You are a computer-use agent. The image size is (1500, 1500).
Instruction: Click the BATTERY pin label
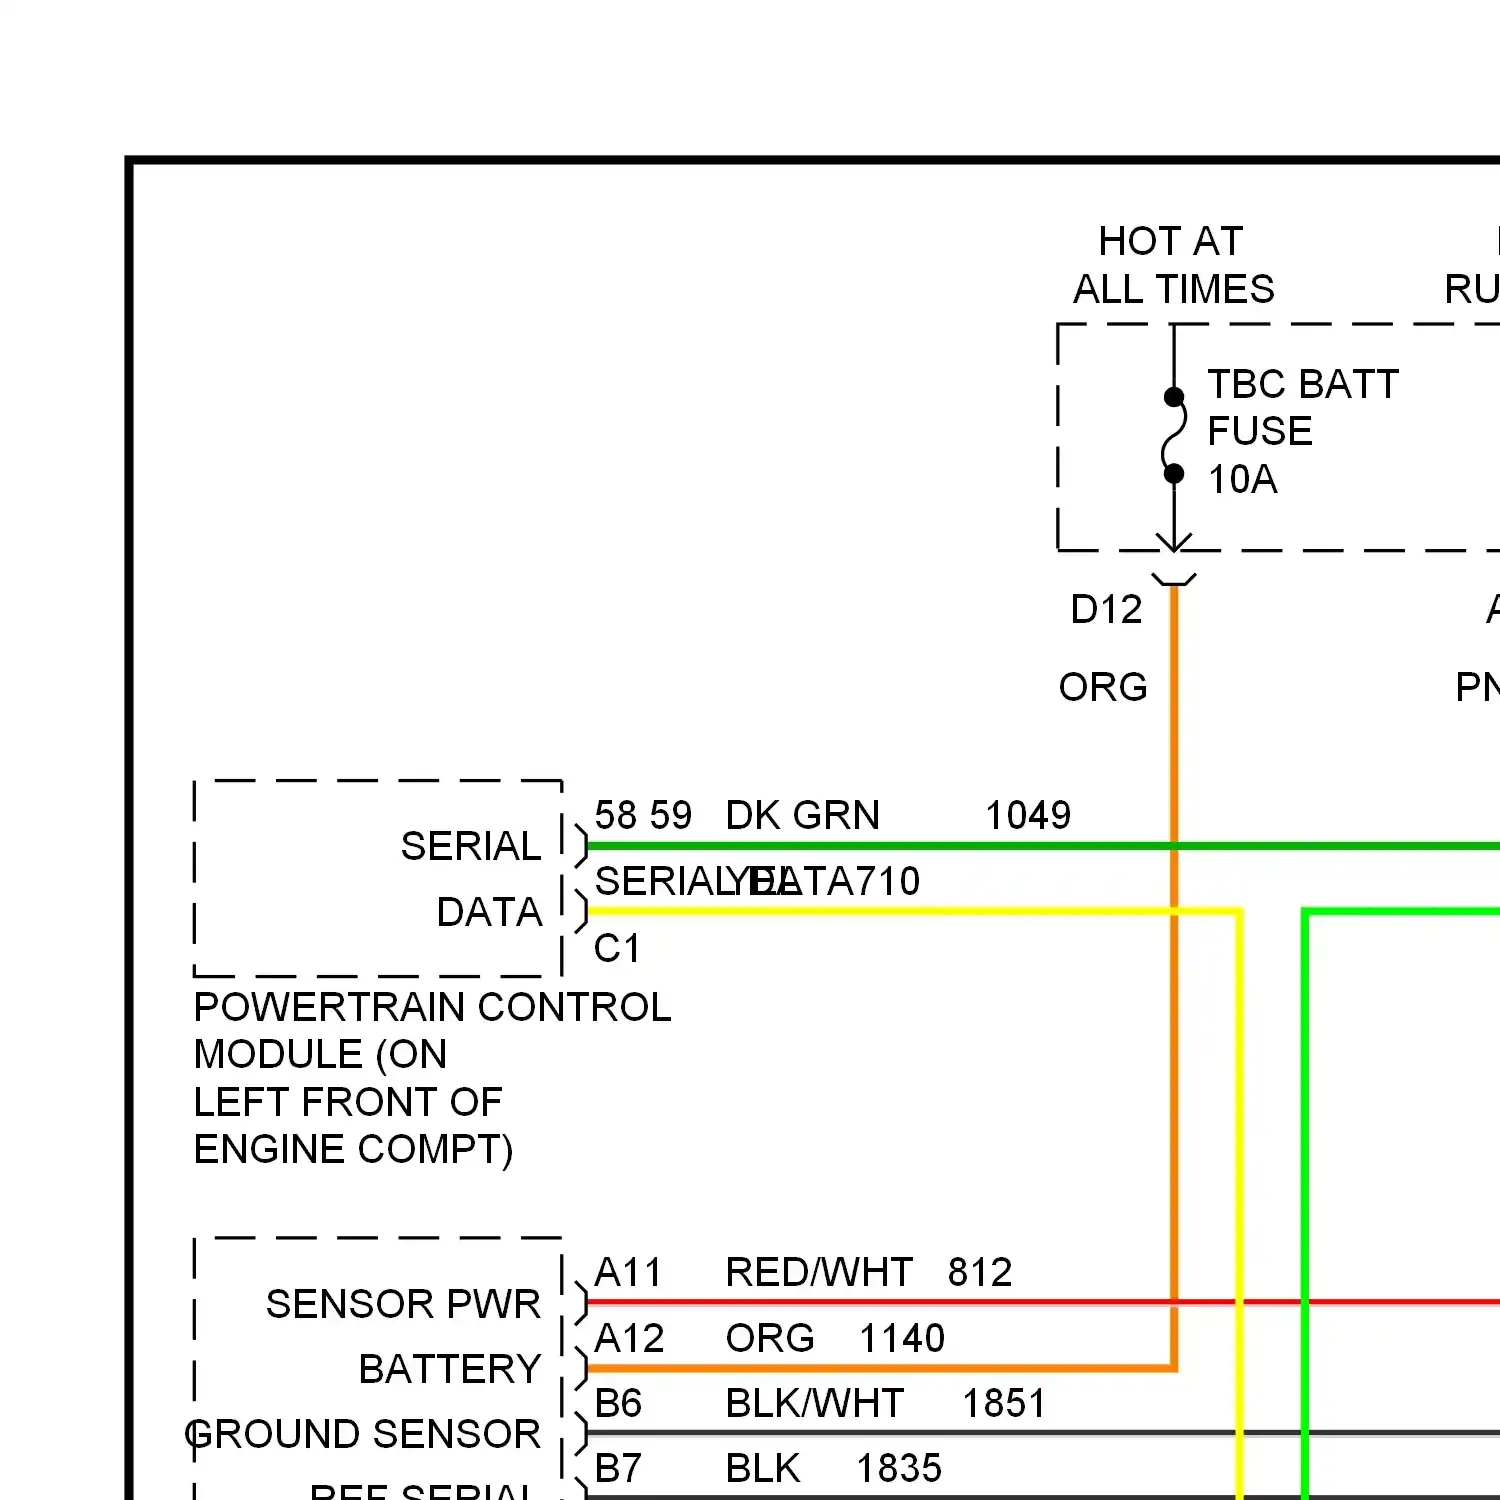click(450, 1369)
